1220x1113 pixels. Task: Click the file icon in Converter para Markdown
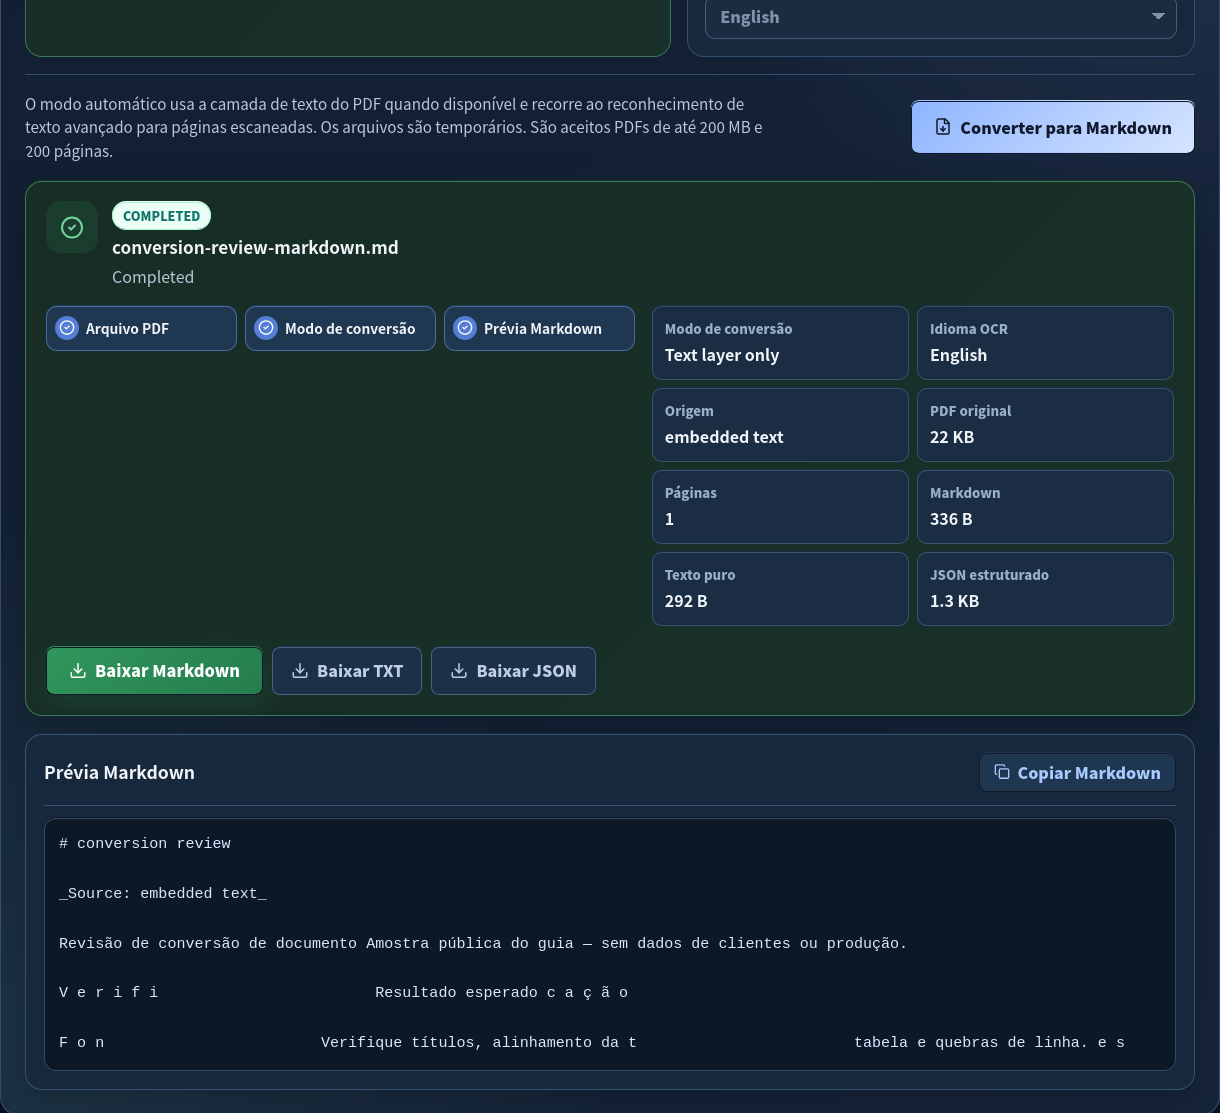click(x=942, y=127)
